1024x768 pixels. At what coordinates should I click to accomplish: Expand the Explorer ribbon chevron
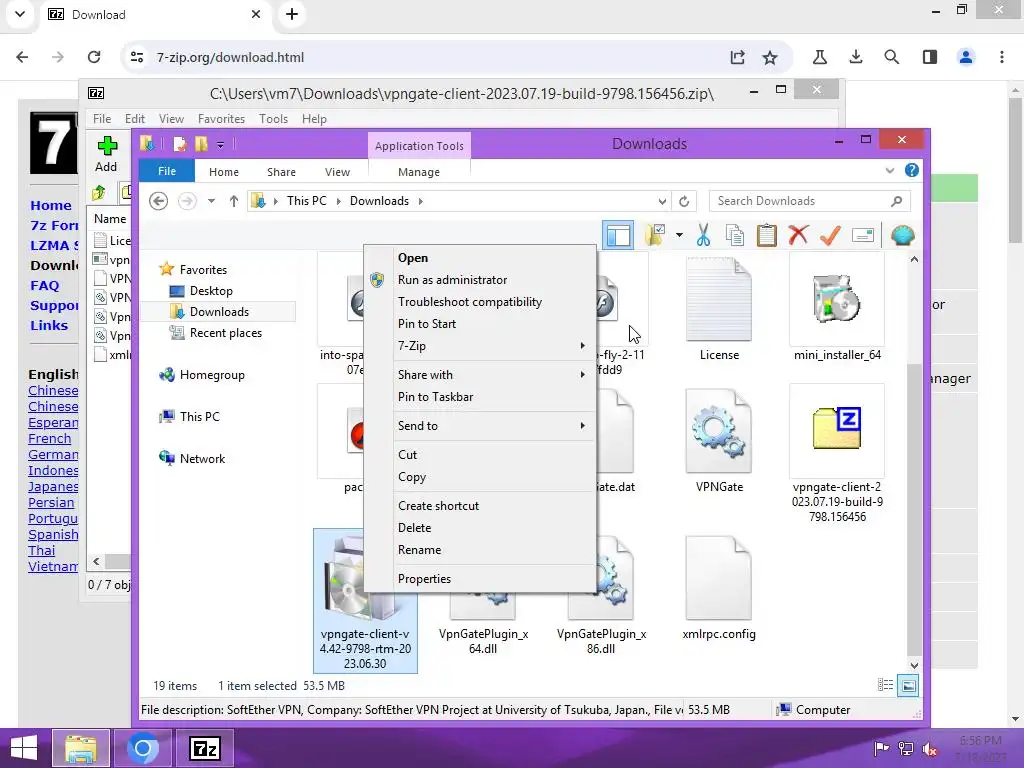click(889, 171)
